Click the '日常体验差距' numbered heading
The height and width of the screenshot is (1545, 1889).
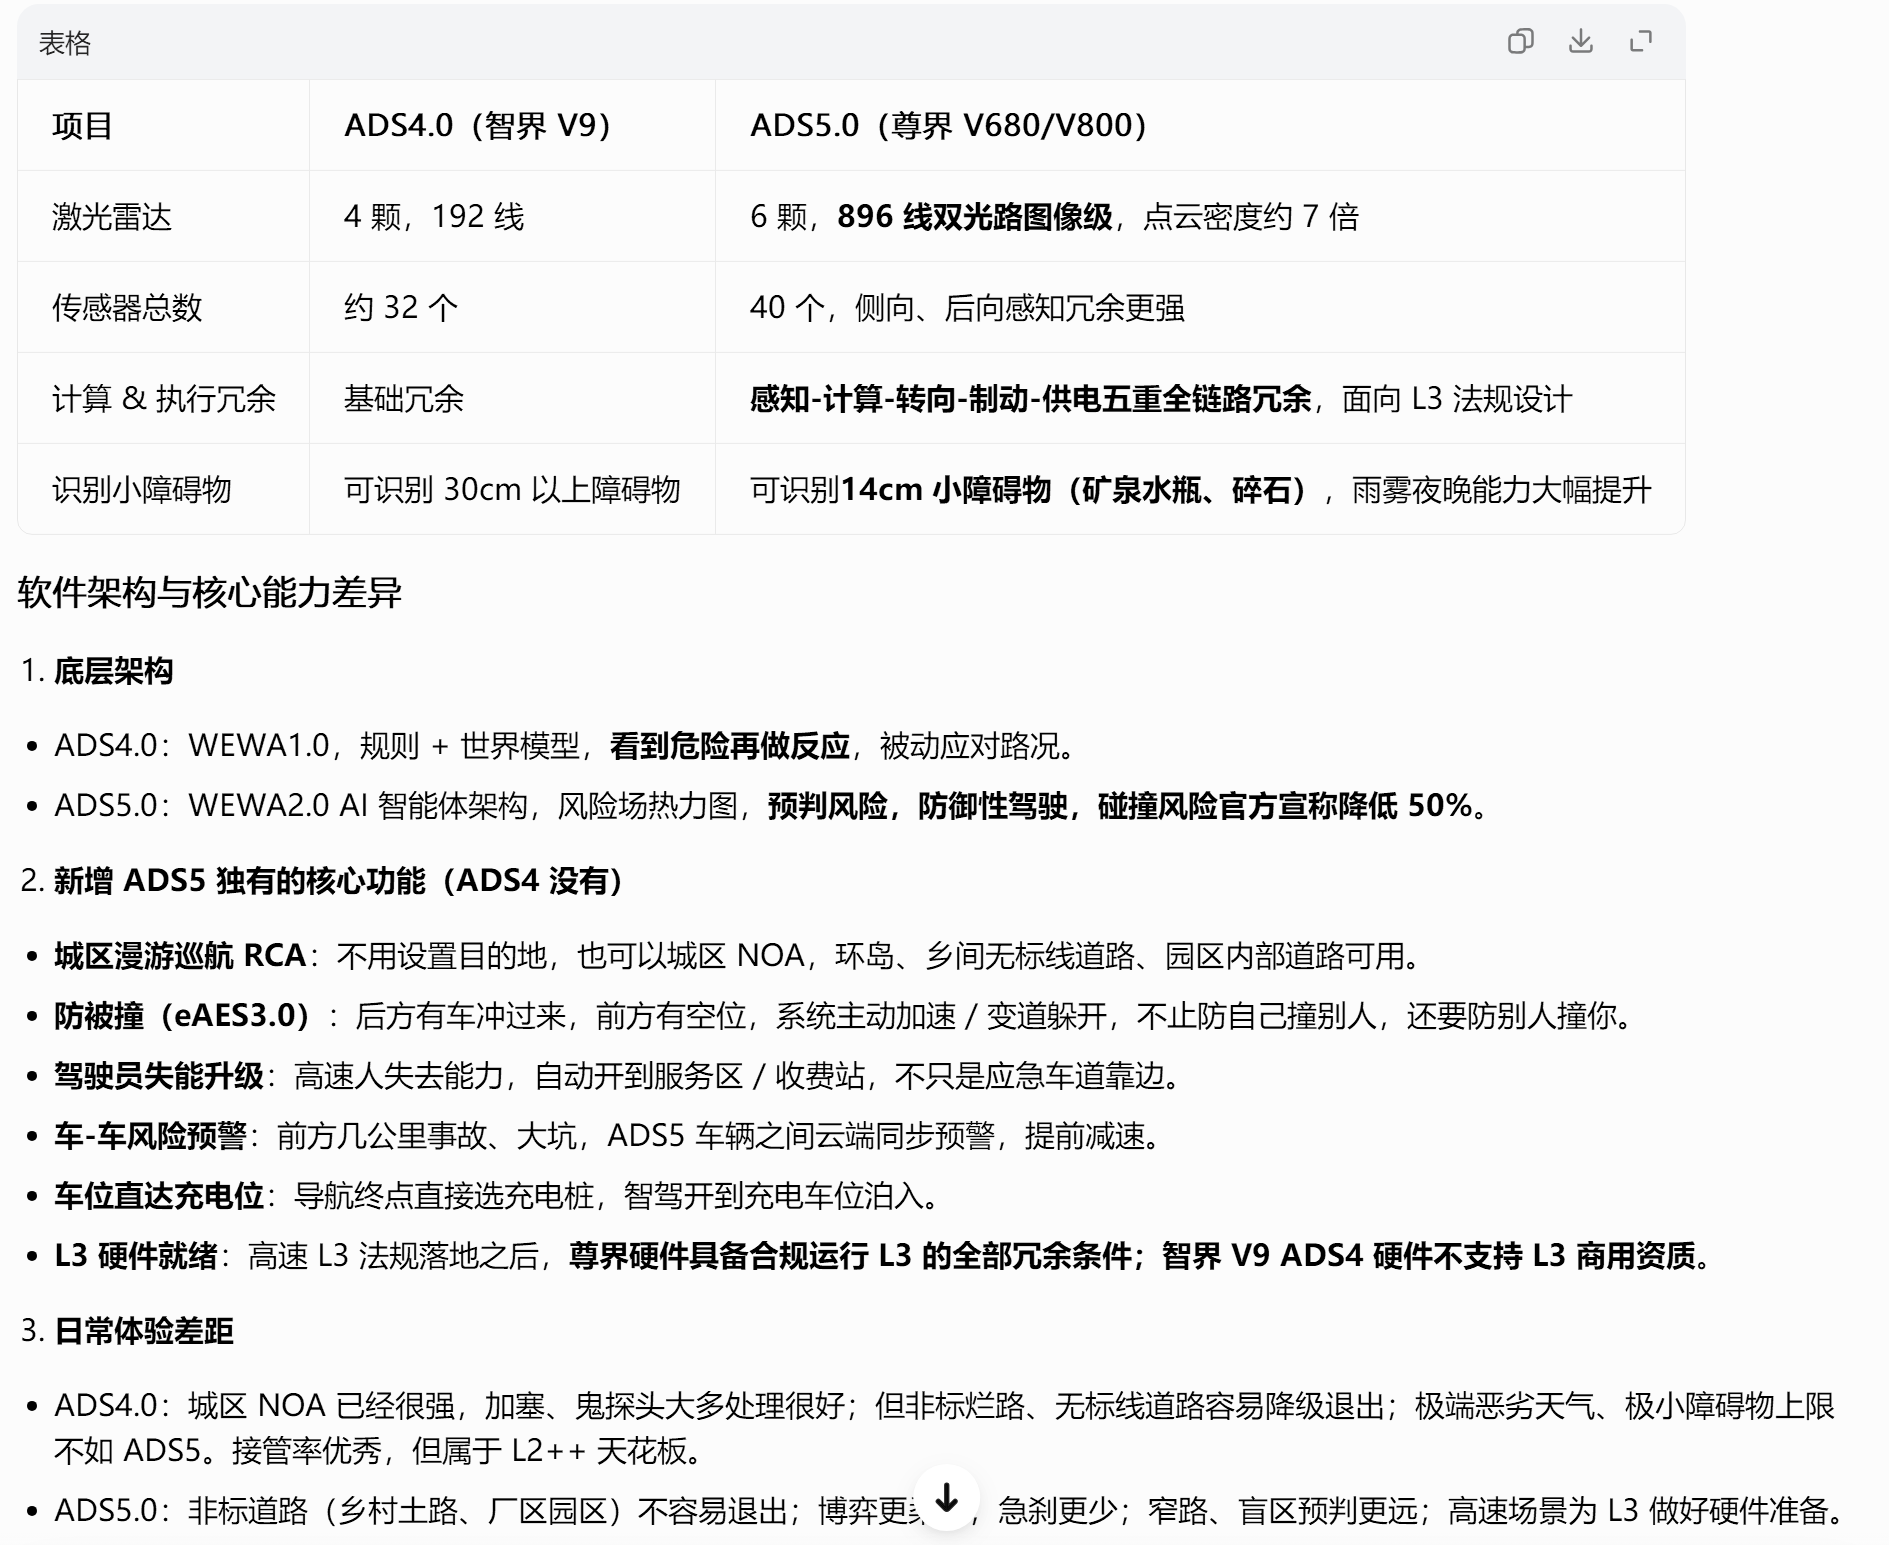pyautogui.click(x=144, y=1331)
